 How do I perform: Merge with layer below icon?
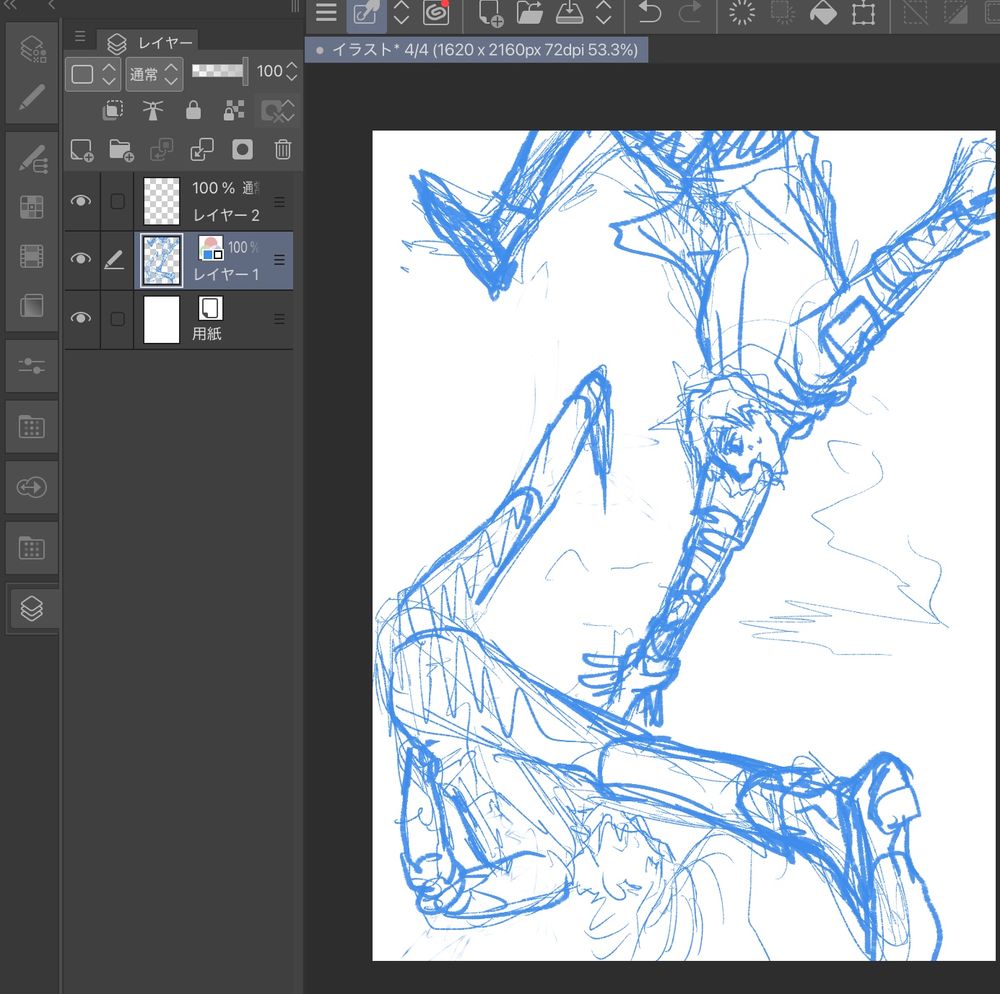point(202,150)
